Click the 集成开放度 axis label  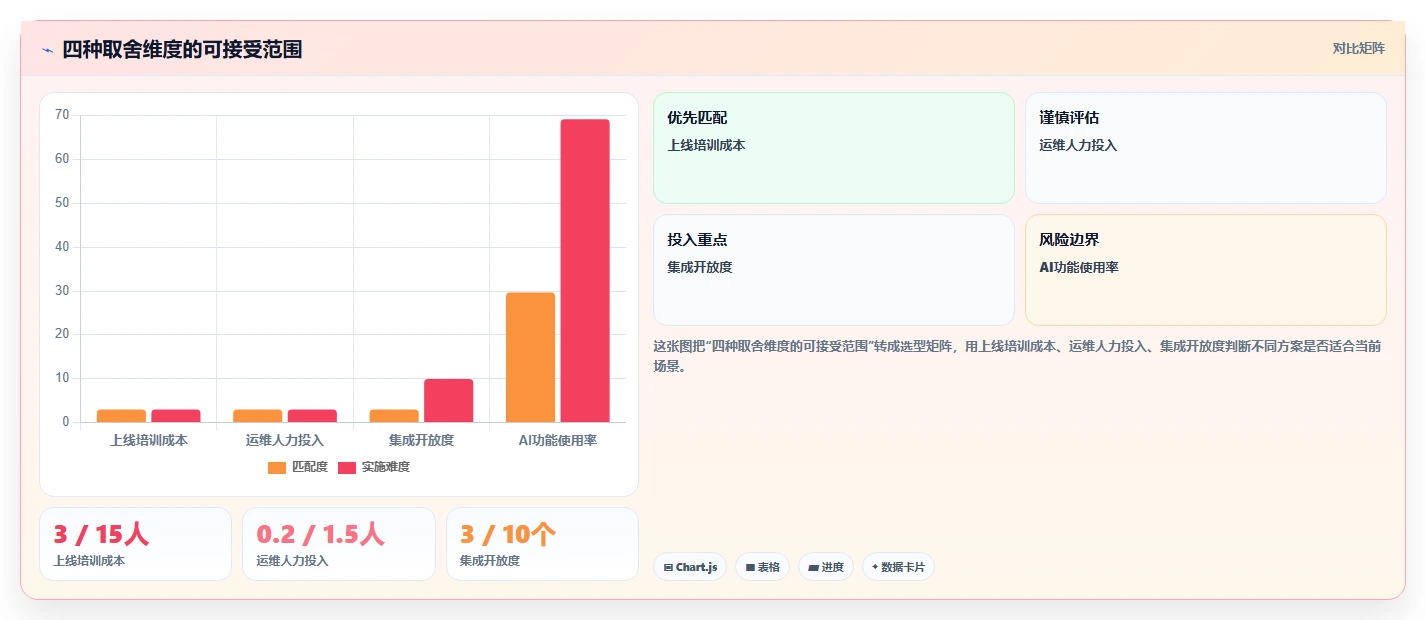click(x=421, y=440)
